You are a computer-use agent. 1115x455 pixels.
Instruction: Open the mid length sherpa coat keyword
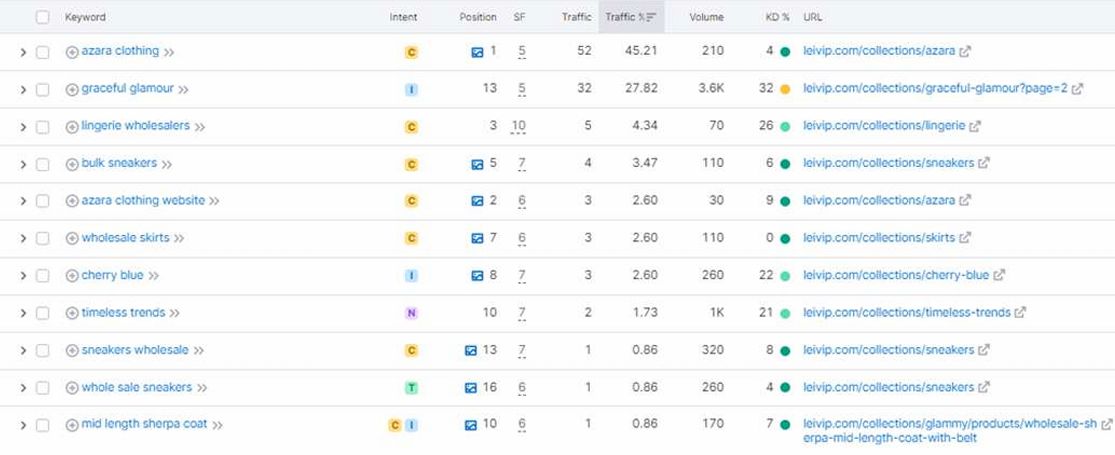144,424
